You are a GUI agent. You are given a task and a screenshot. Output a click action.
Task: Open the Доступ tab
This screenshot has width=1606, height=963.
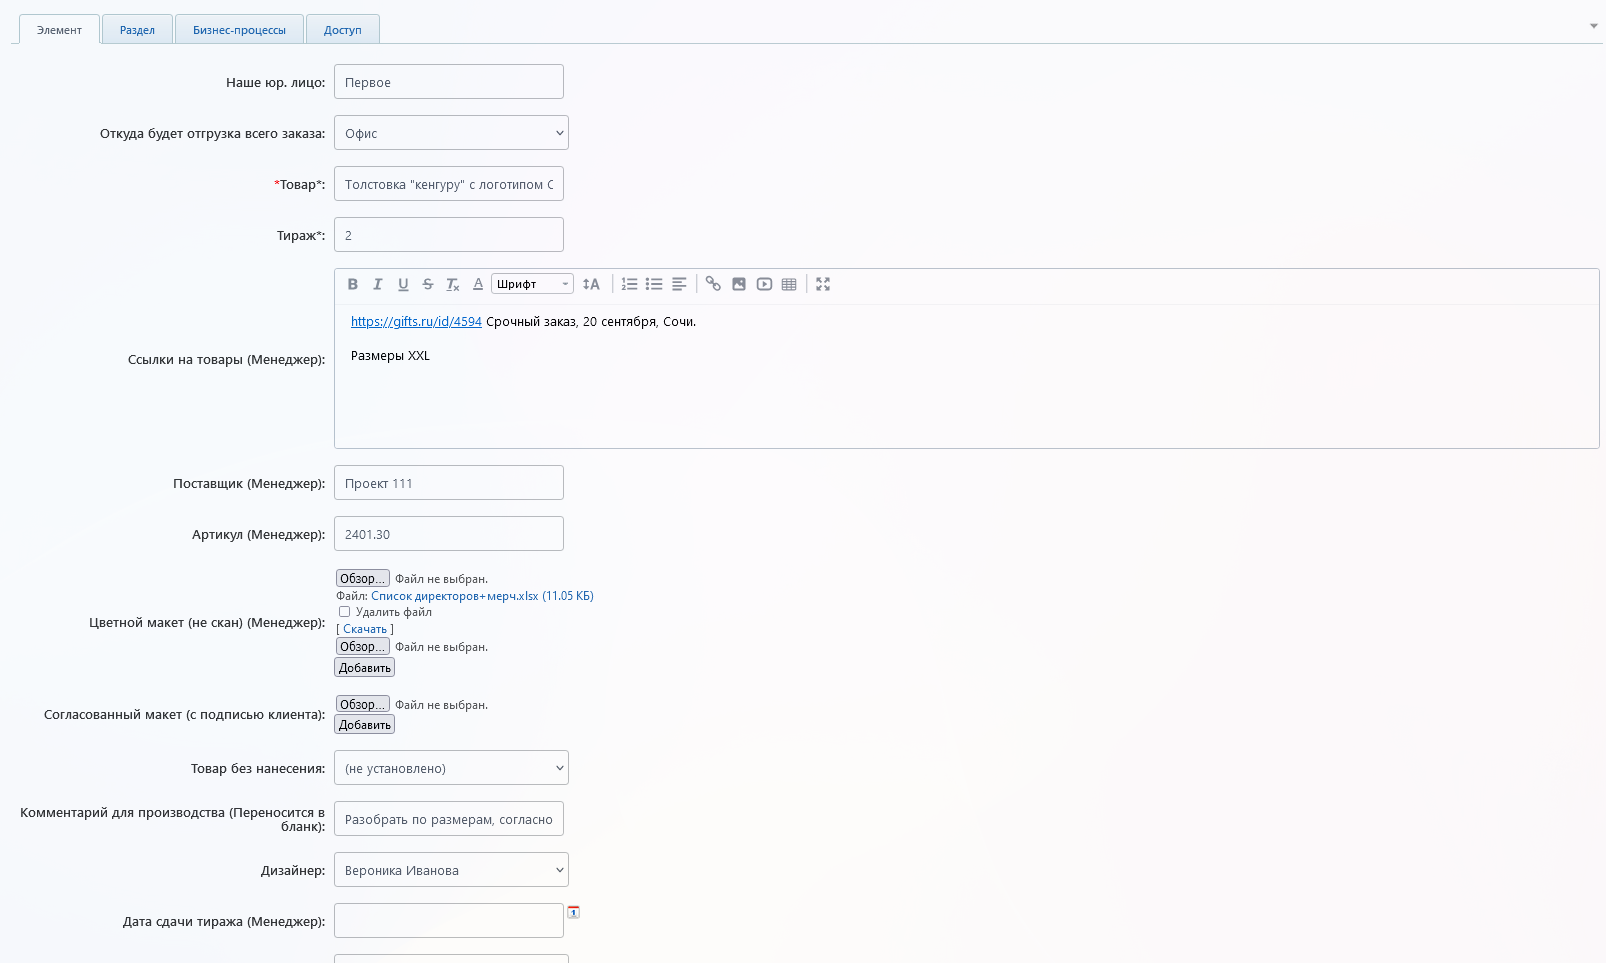click(x=342, y=30)
